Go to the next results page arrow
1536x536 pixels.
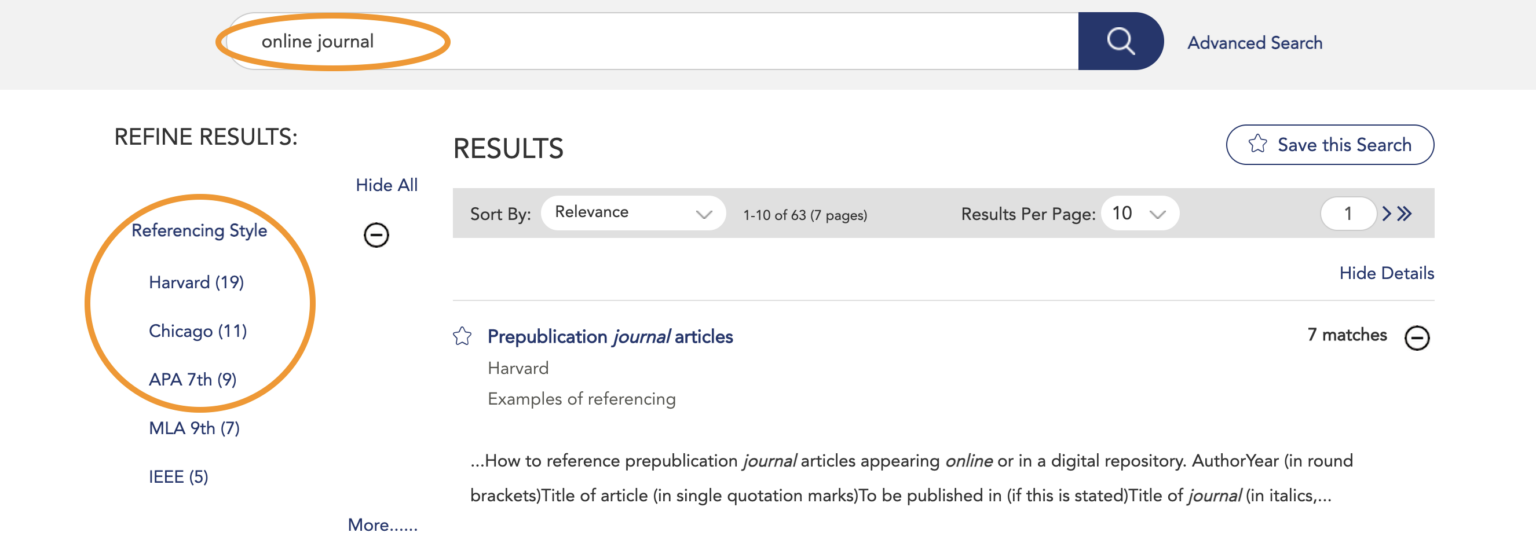1387,213
